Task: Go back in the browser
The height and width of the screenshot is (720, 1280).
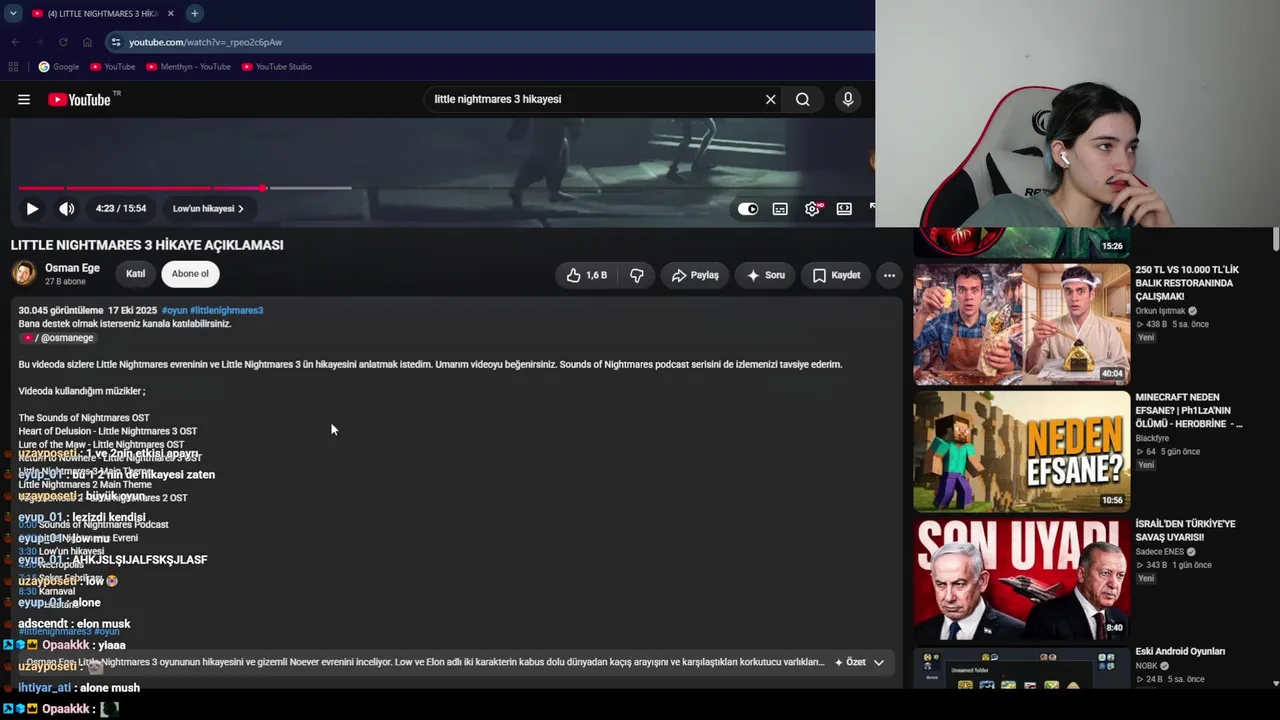Action: pyautogui.click(x=15, y=42)
